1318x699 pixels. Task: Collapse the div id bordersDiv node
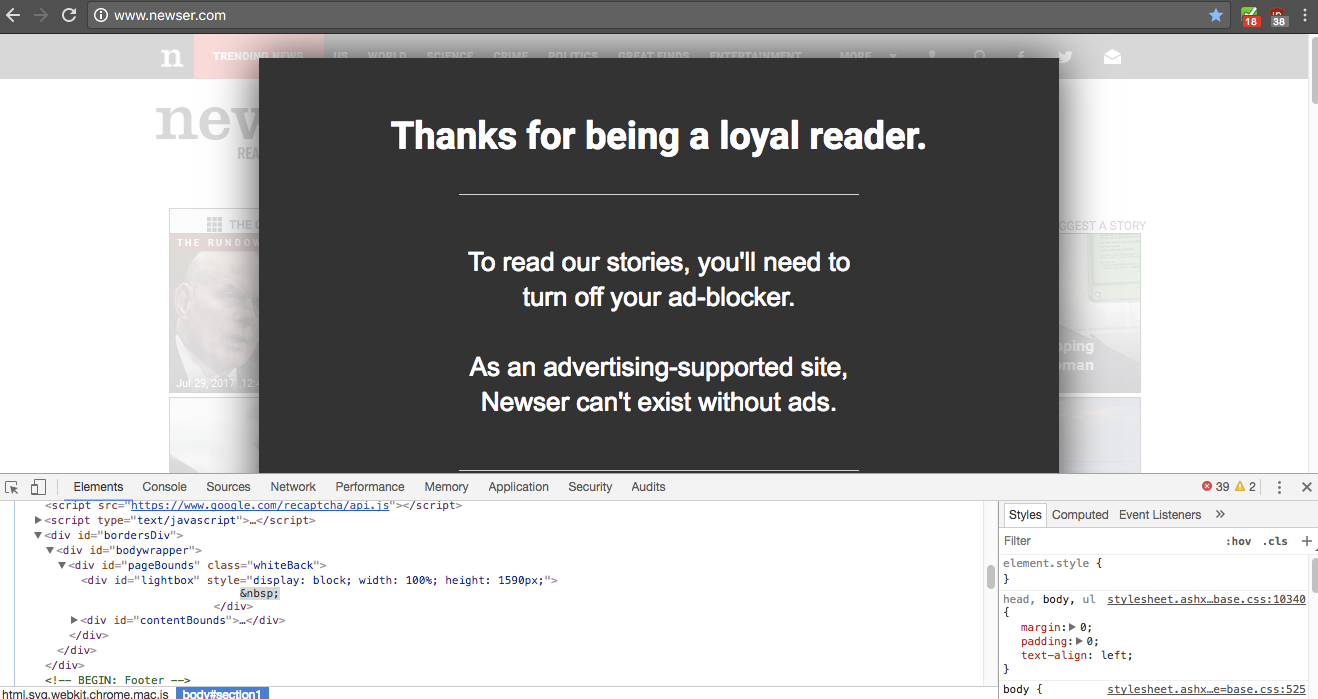click(x=39, y=535)
